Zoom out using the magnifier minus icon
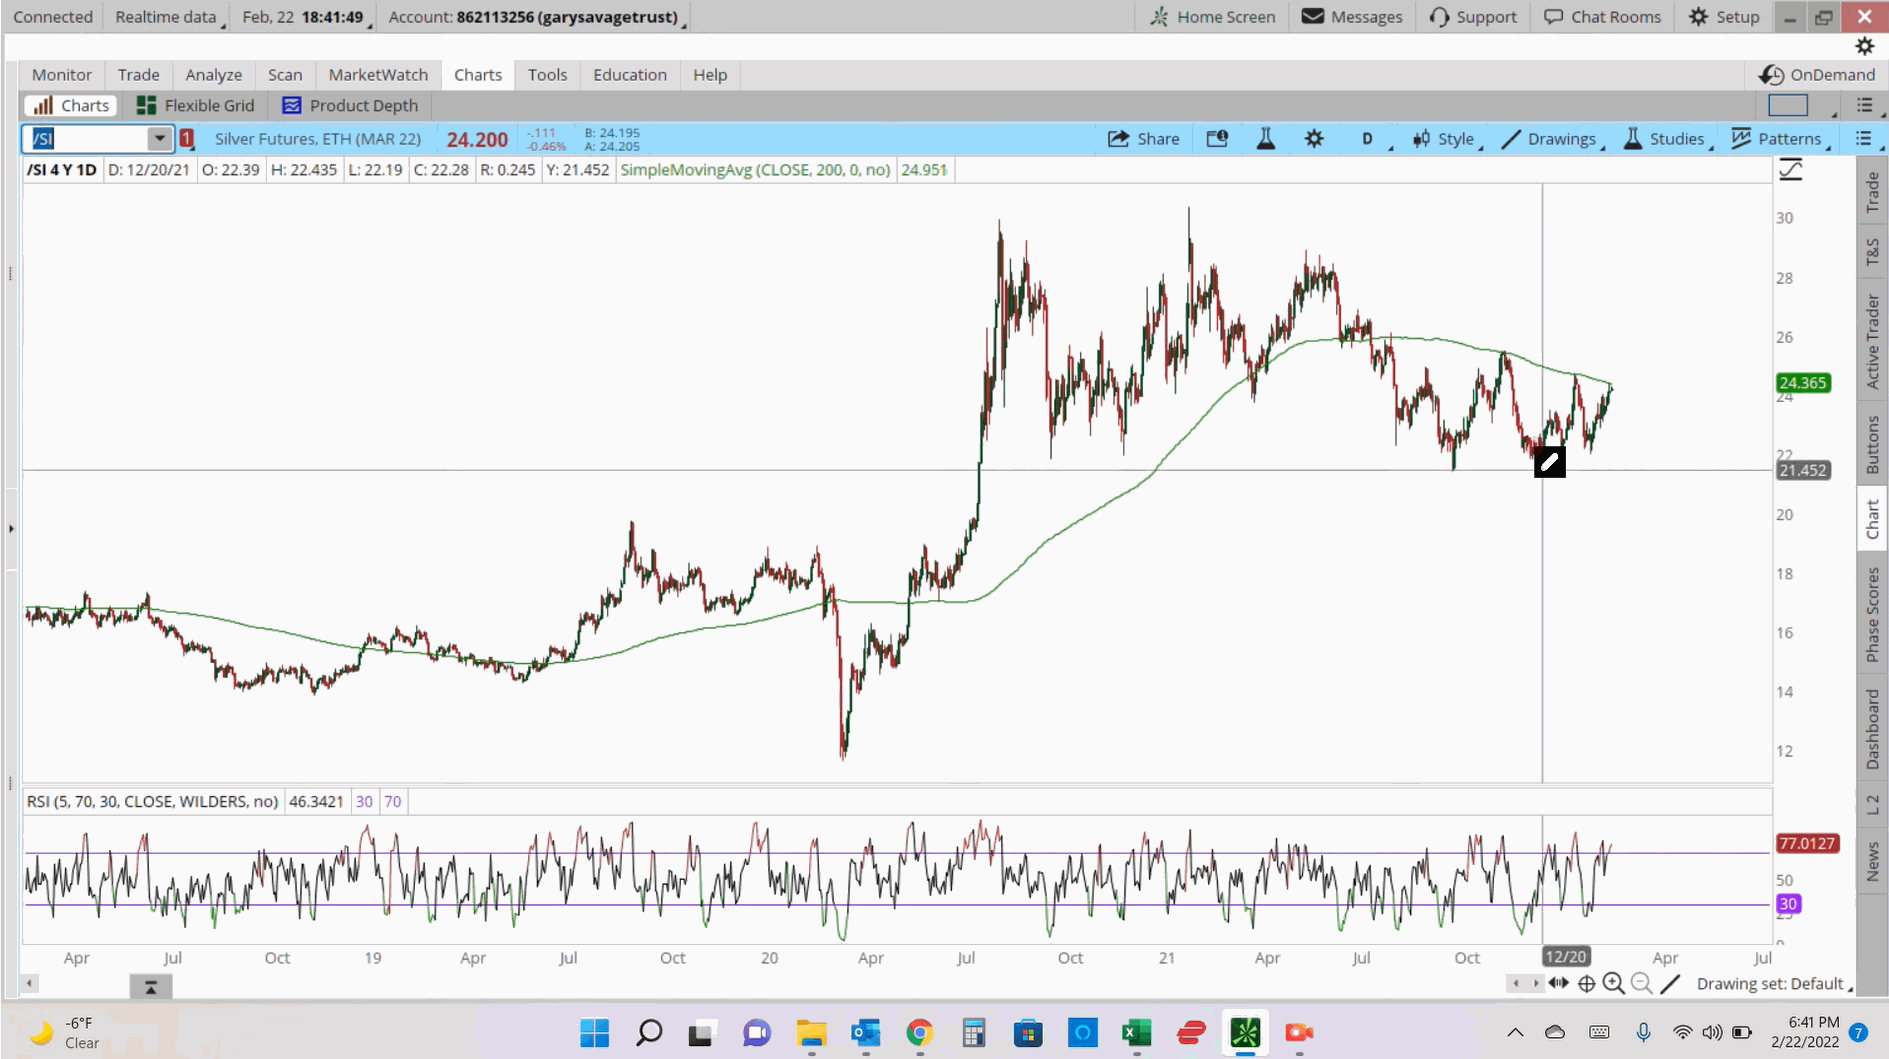Viewport: 1889px width, 1059px height. pos(1641,984)
